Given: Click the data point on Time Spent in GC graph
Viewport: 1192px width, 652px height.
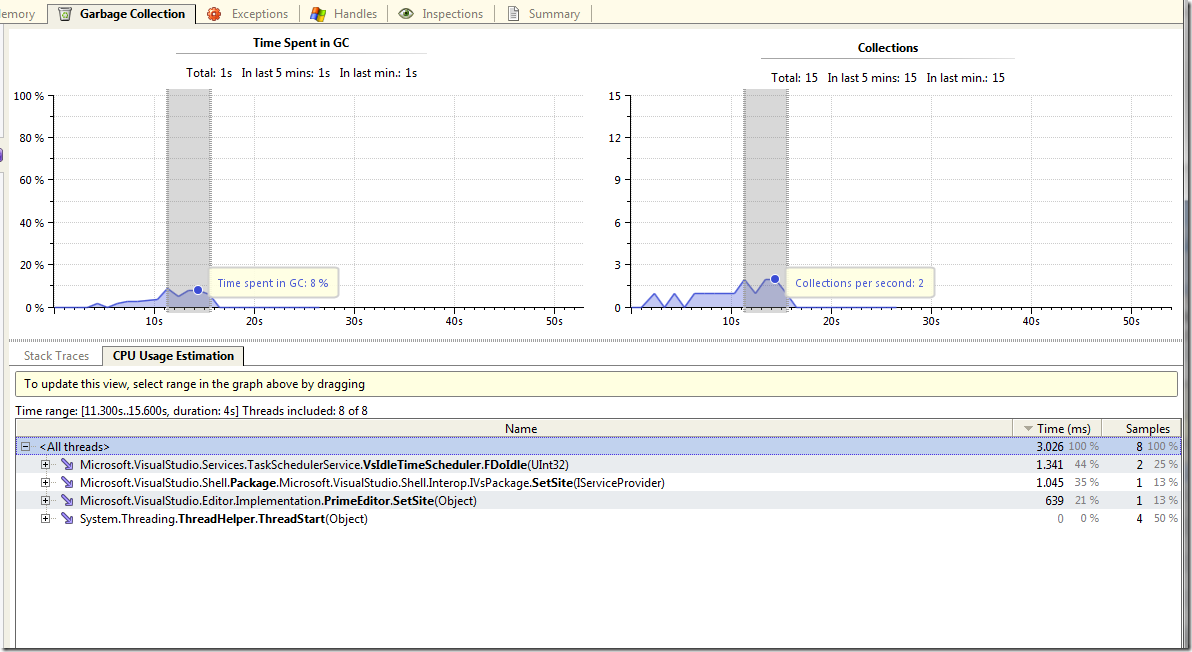Looking at the screenshot, I should [198, 290].
